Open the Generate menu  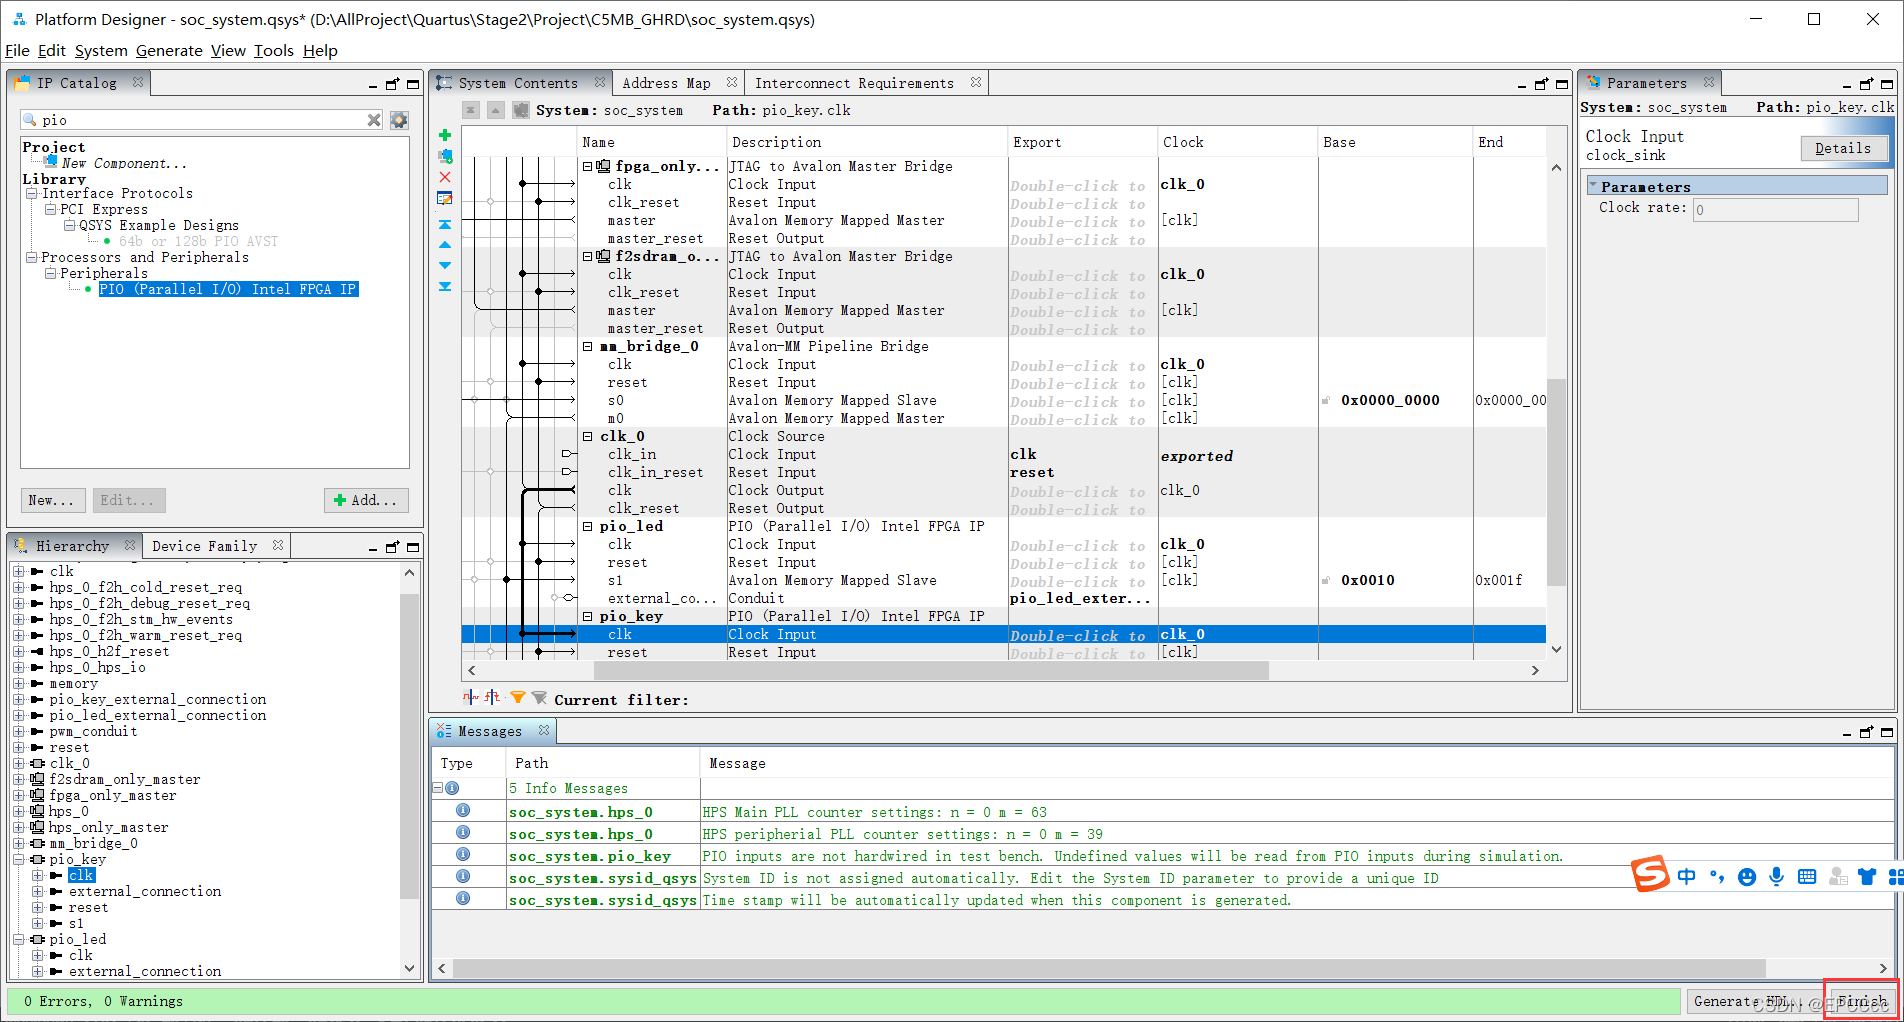click(x=169, y=50)
